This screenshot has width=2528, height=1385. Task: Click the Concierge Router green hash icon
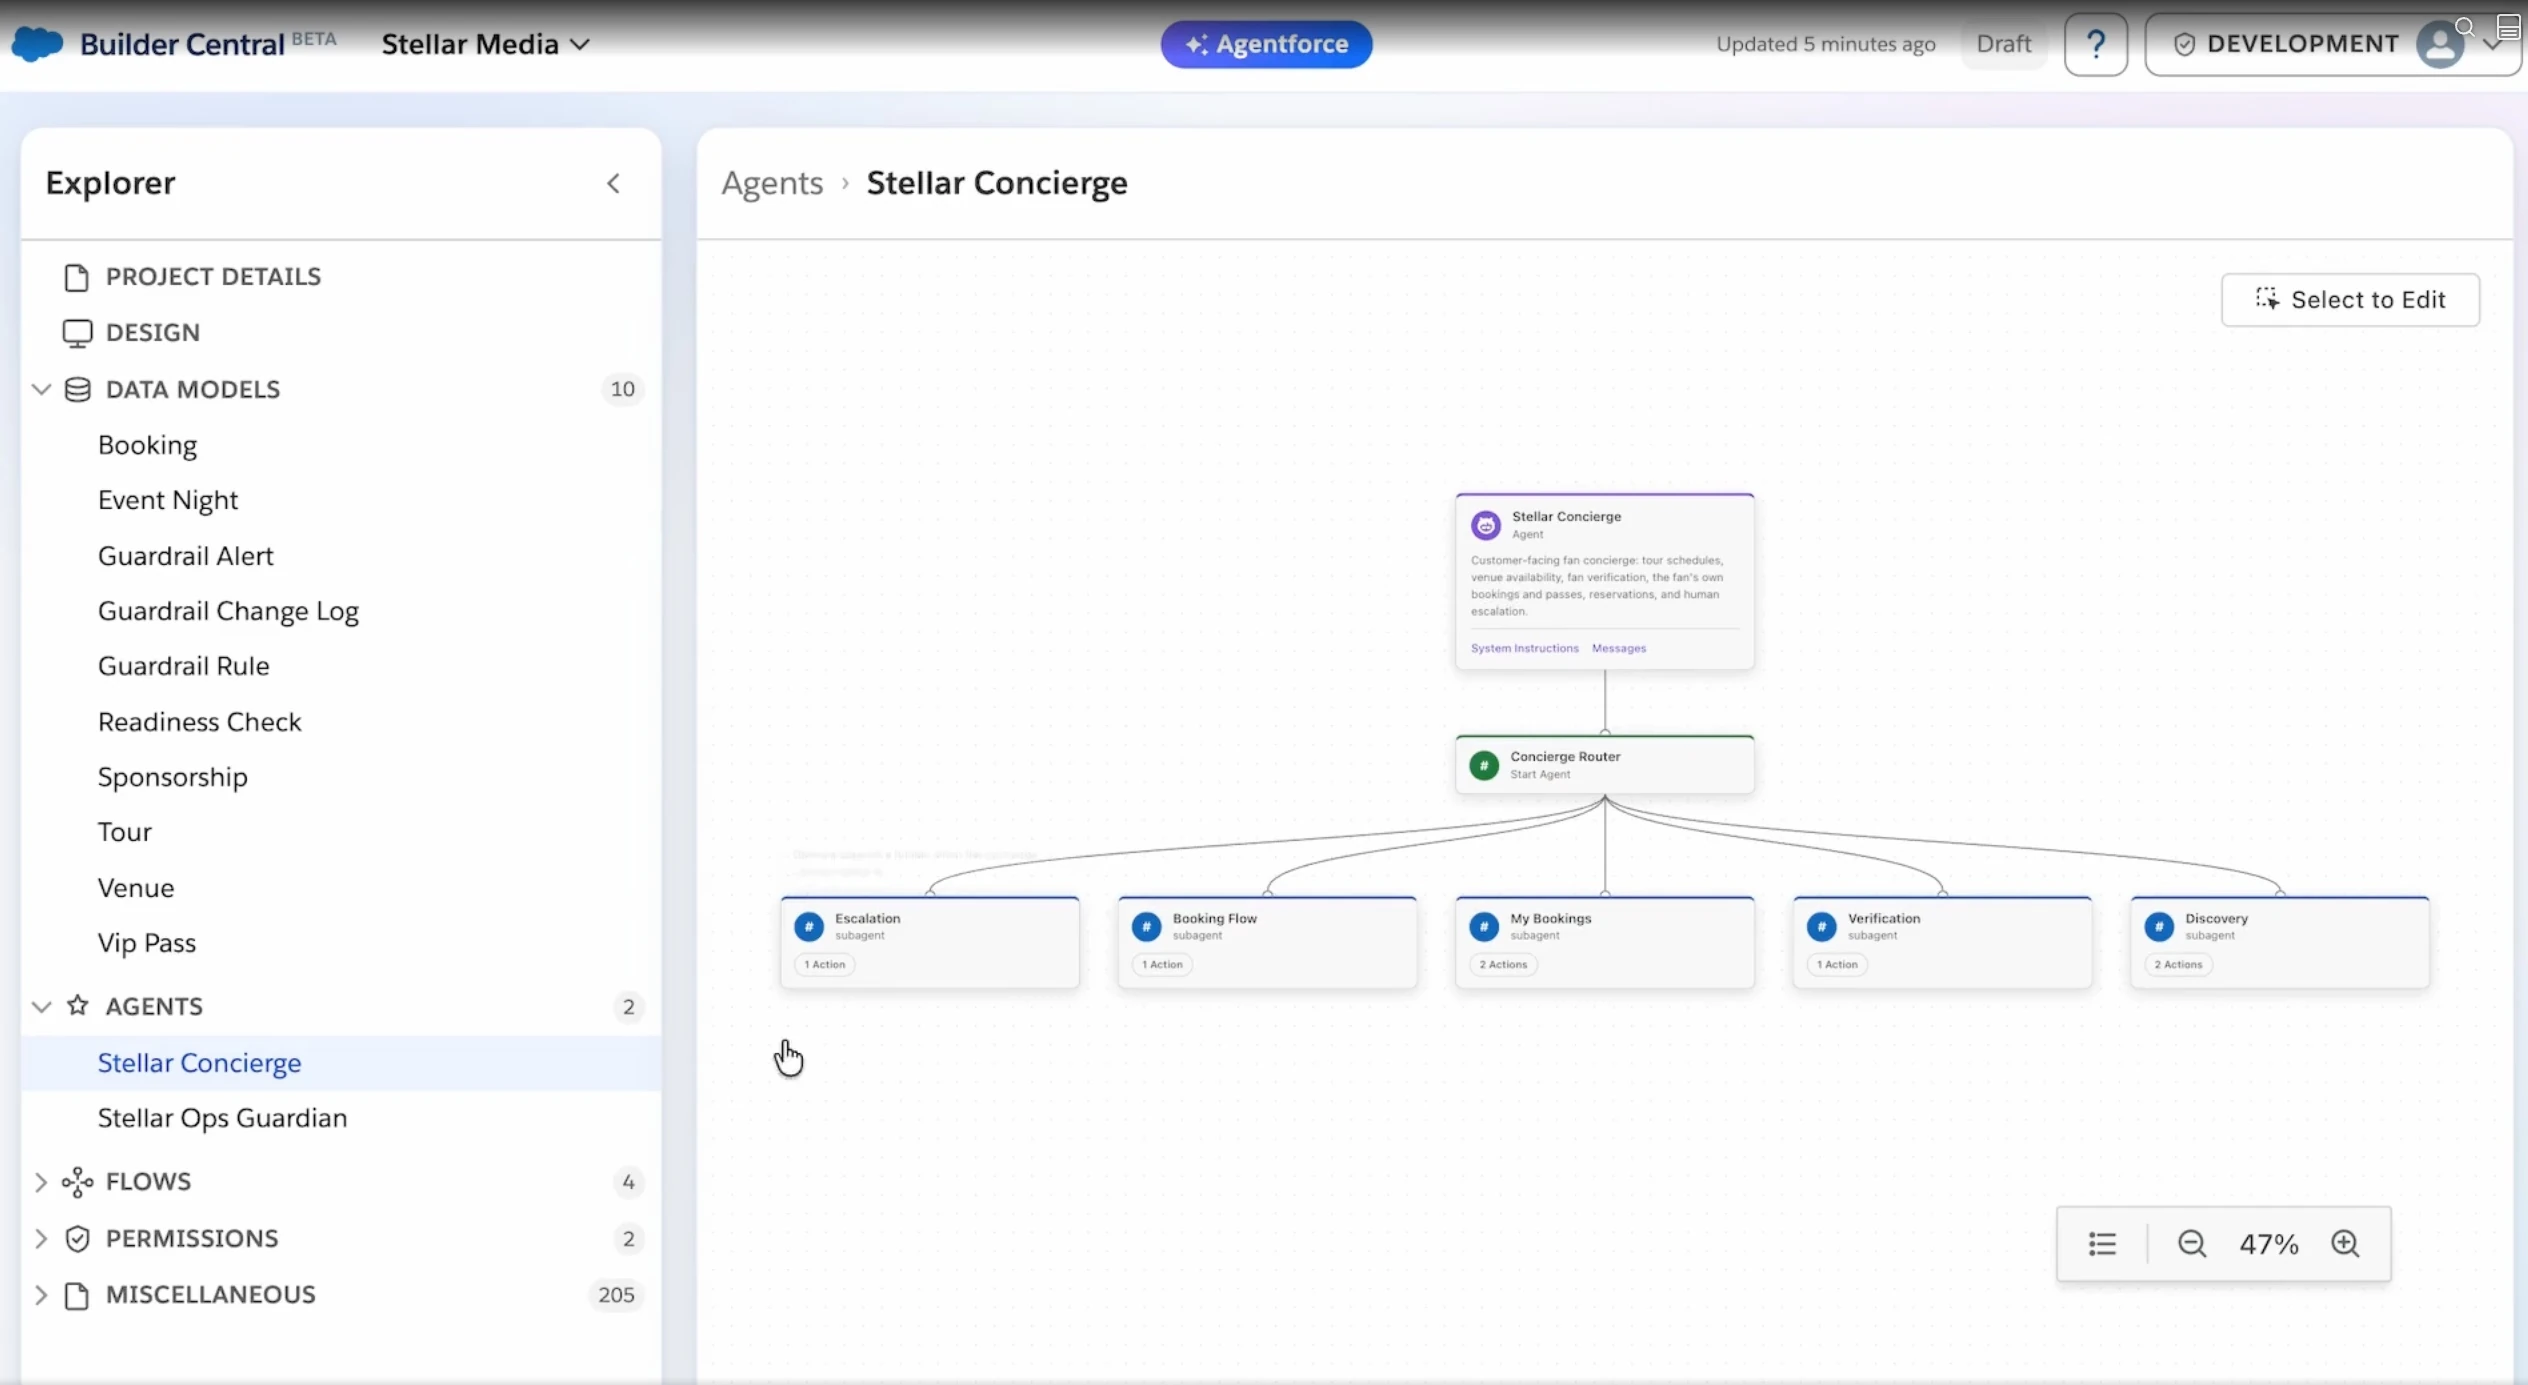[1484, 765]
